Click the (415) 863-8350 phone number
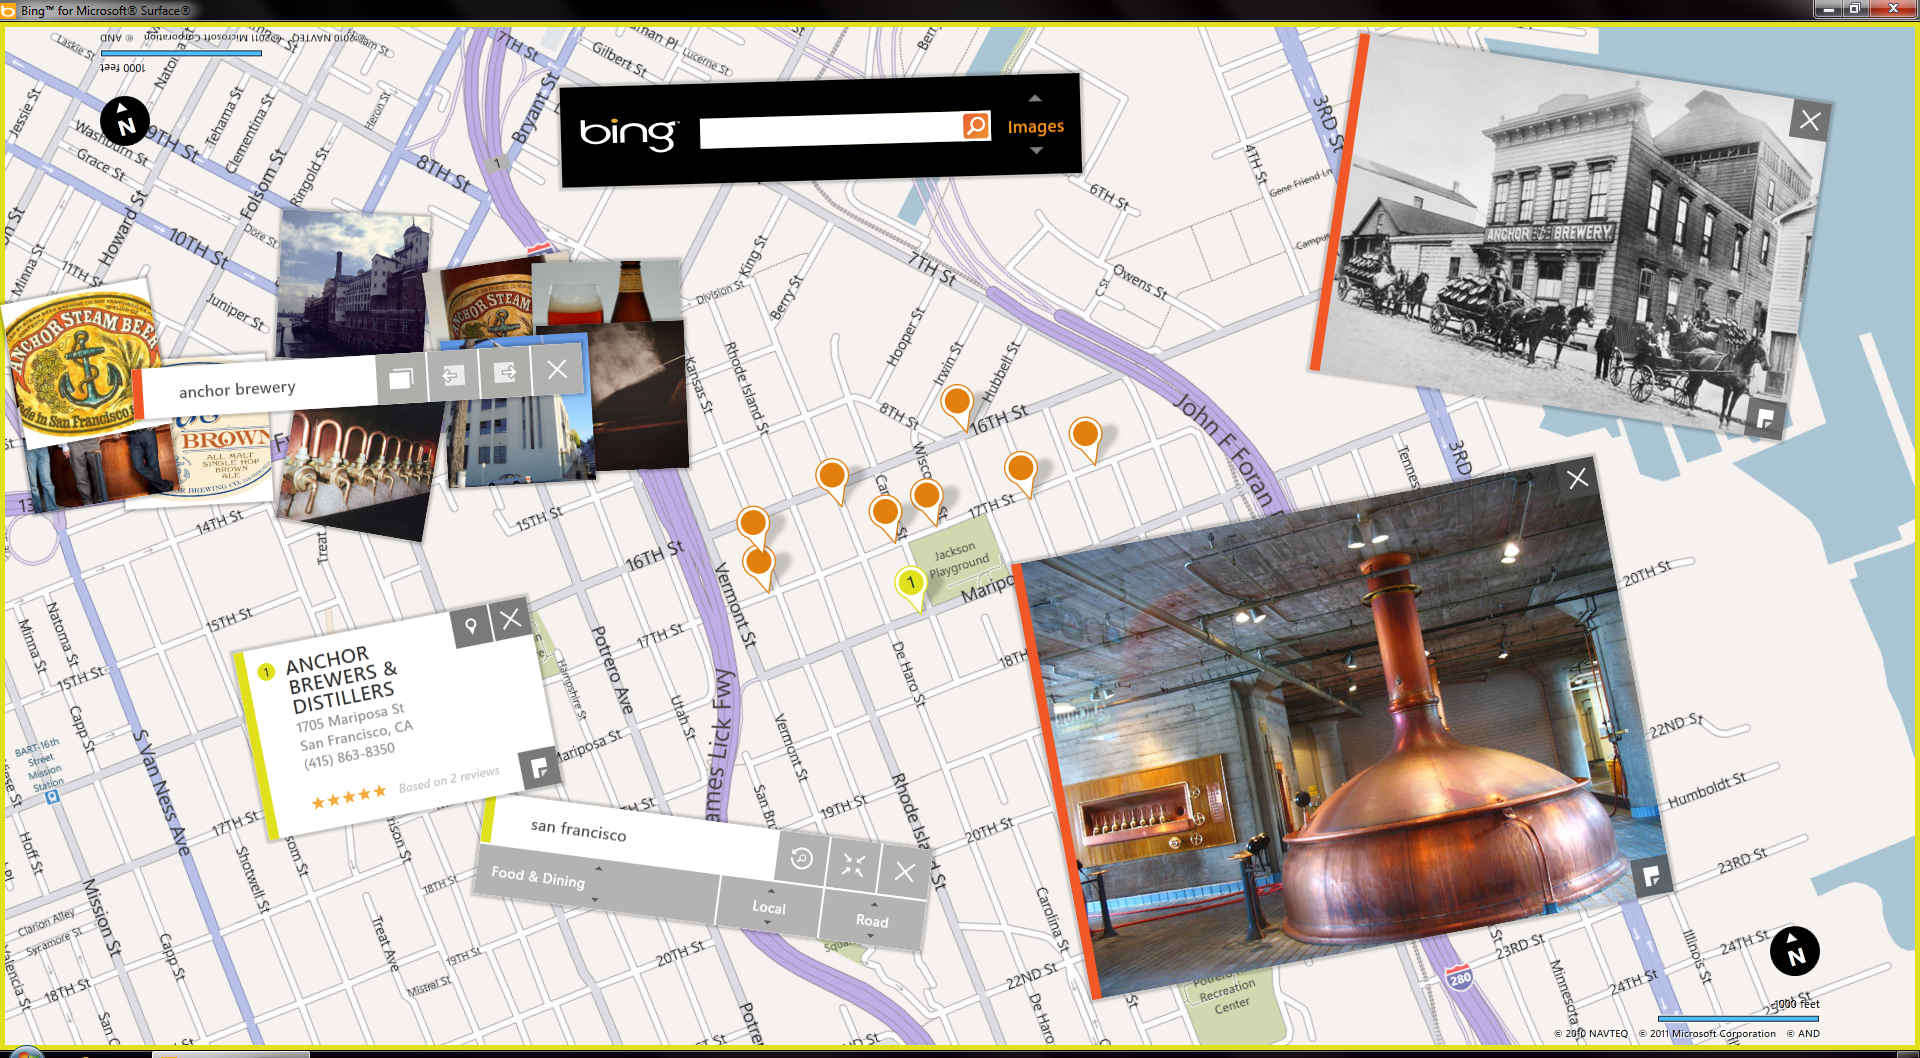The height and width of the screenshot is (1058, 1920). click(349, 755)
